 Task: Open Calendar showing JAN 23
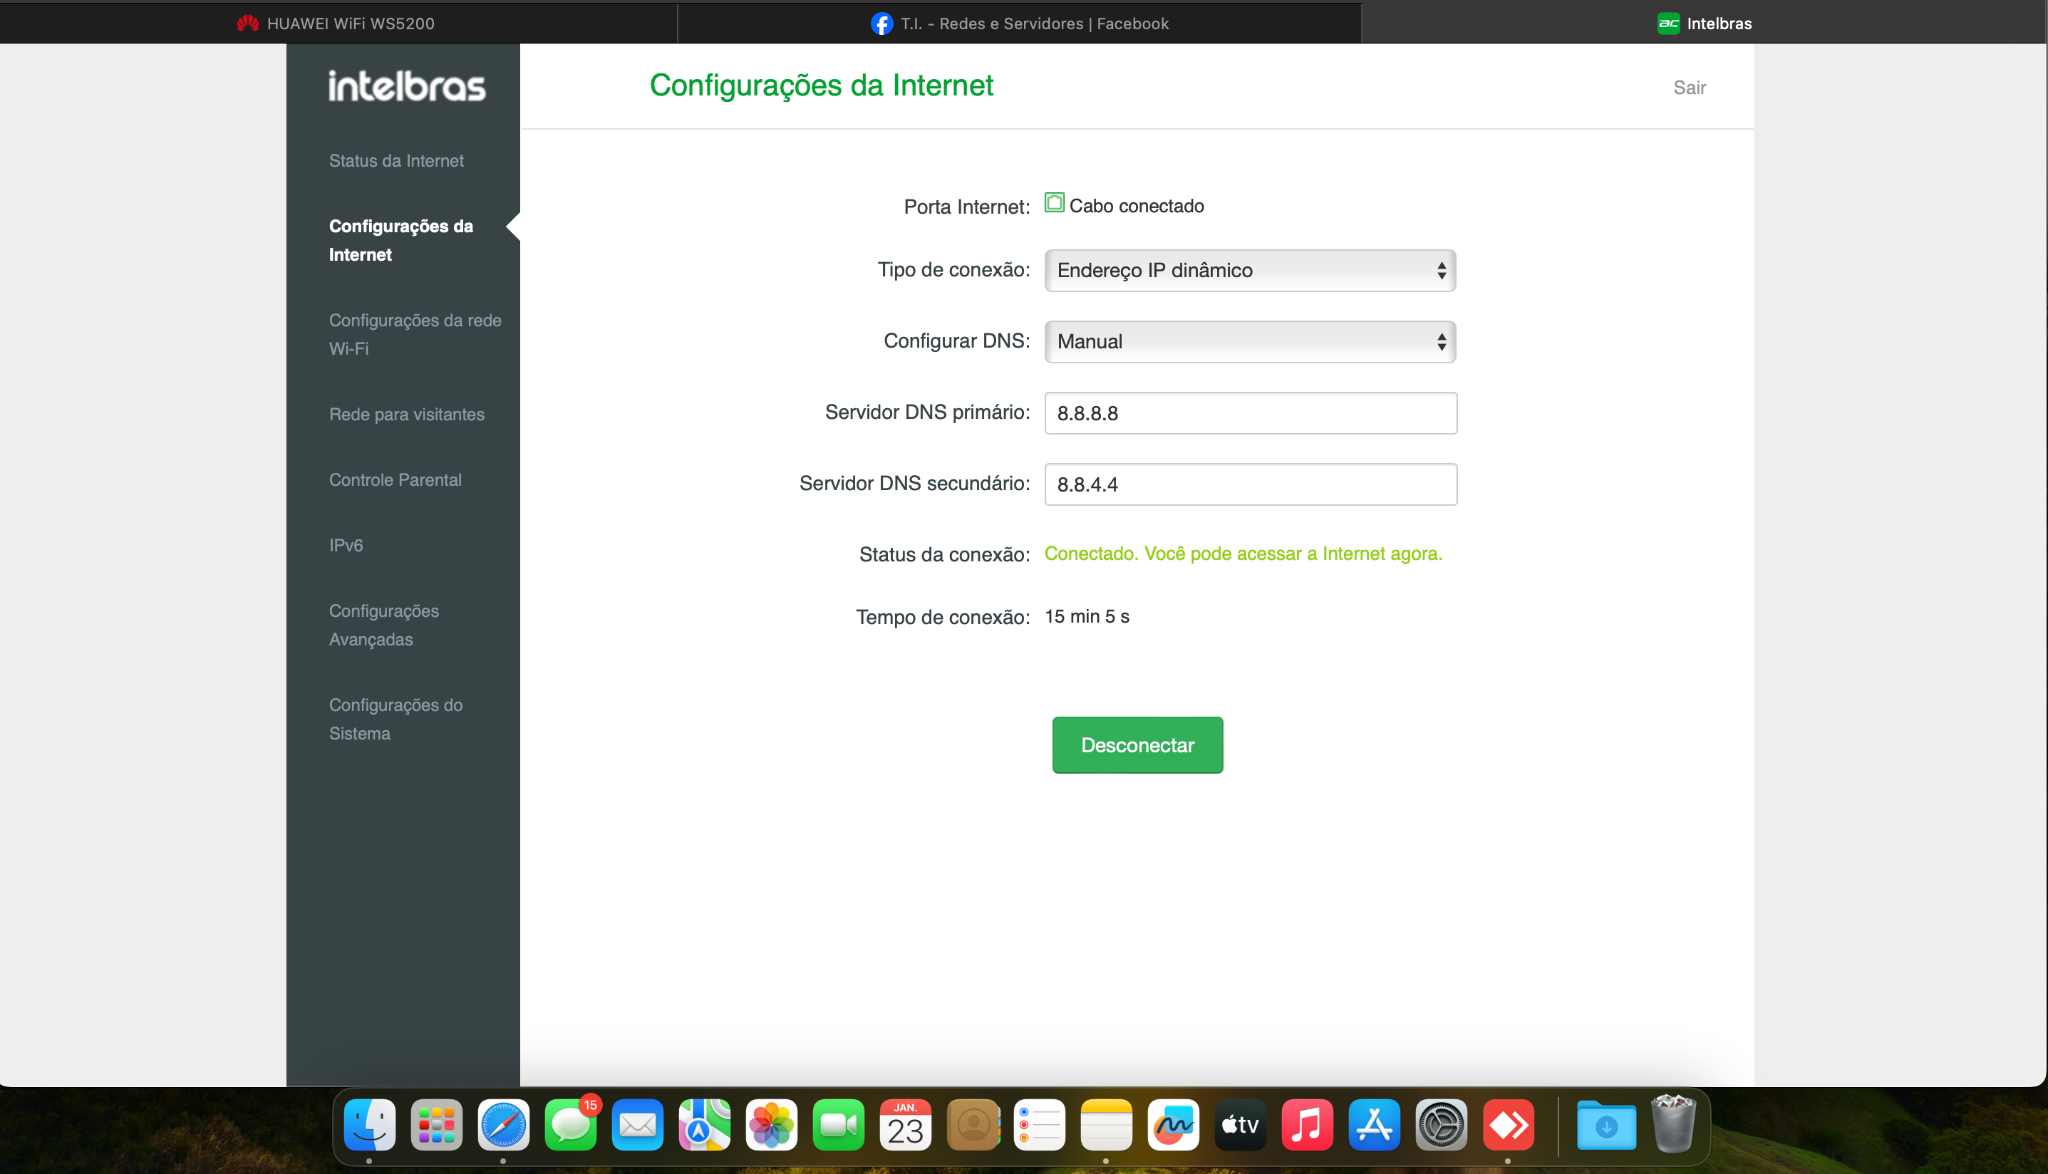[906, 1125]
